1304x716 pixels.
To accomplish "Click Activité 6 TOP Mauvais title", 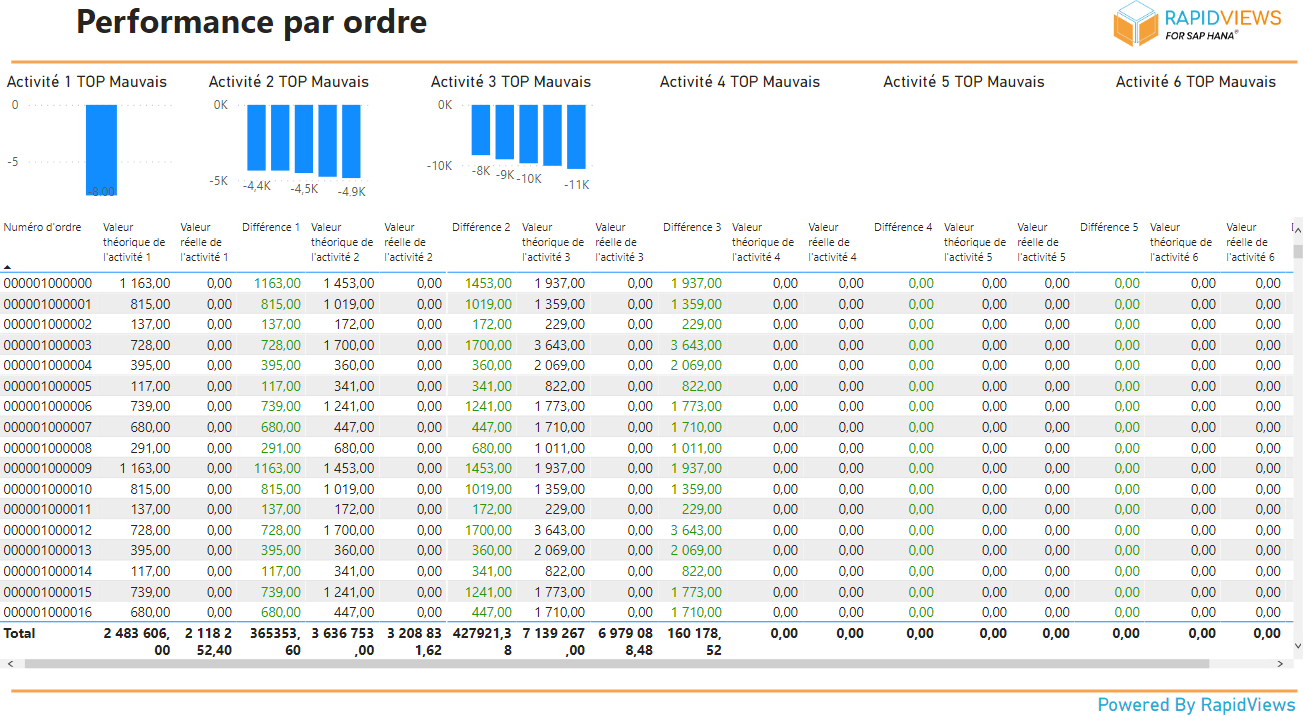I will pyautogui.click(x=1196, y=82).
